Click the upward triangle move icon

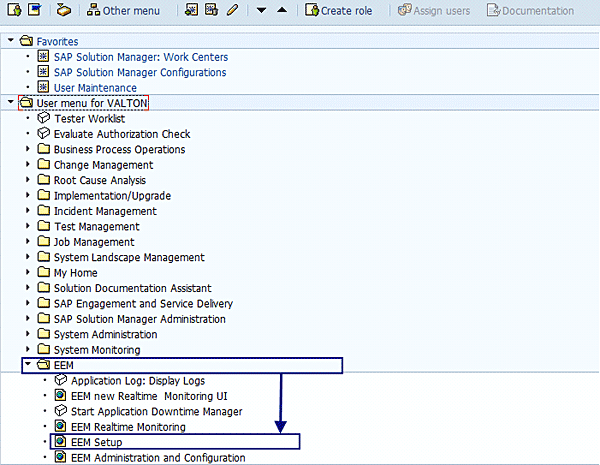(x=281, y=10)
